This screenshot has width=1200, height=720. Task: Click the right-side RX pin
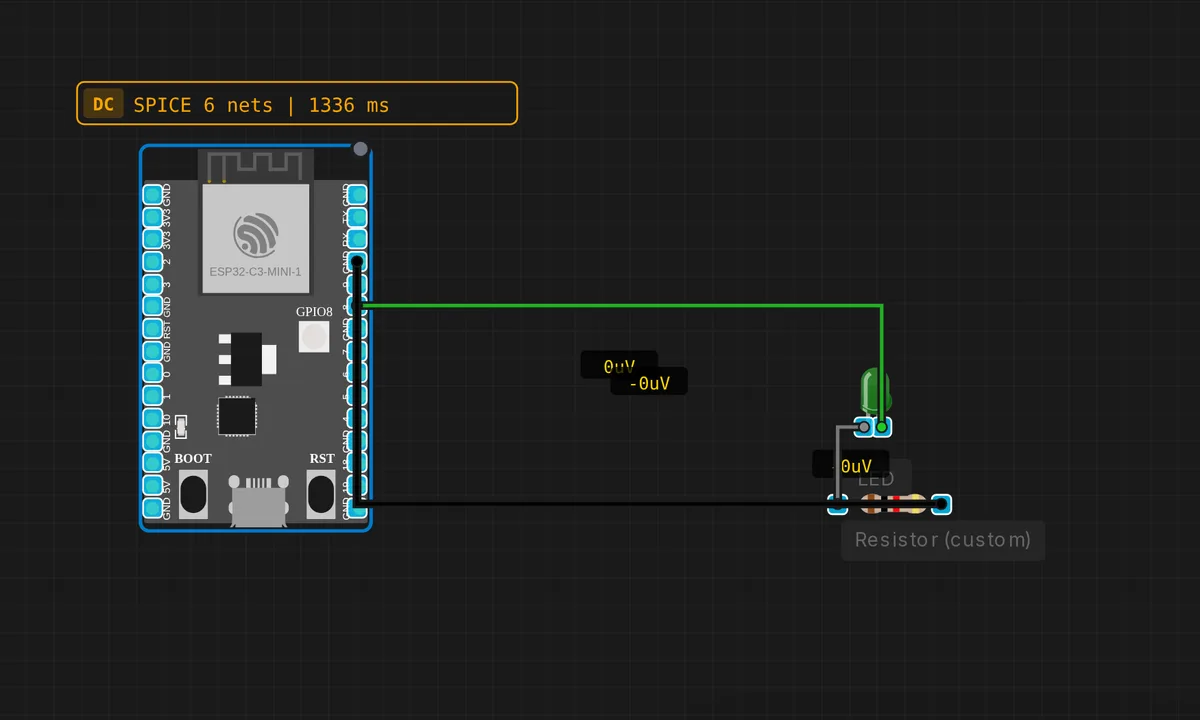coord(357,238)
